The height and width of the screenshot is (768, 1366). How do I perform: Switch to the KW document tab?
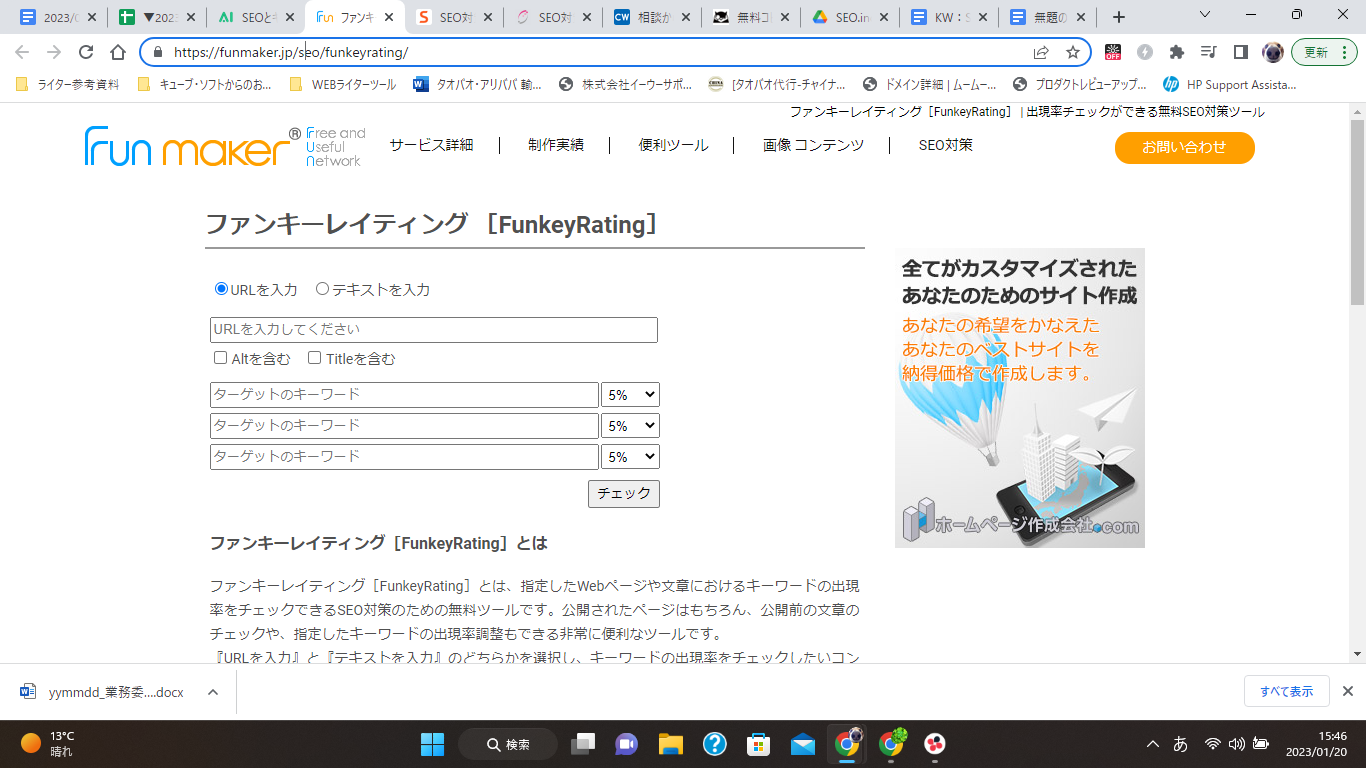tap(947, 17)
